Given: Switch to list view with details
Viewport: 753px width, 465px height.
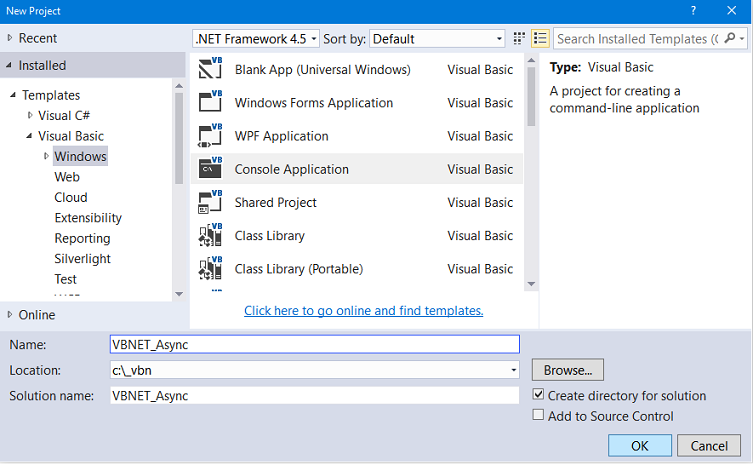Looking at the screenshot, I should coord(540,38).
